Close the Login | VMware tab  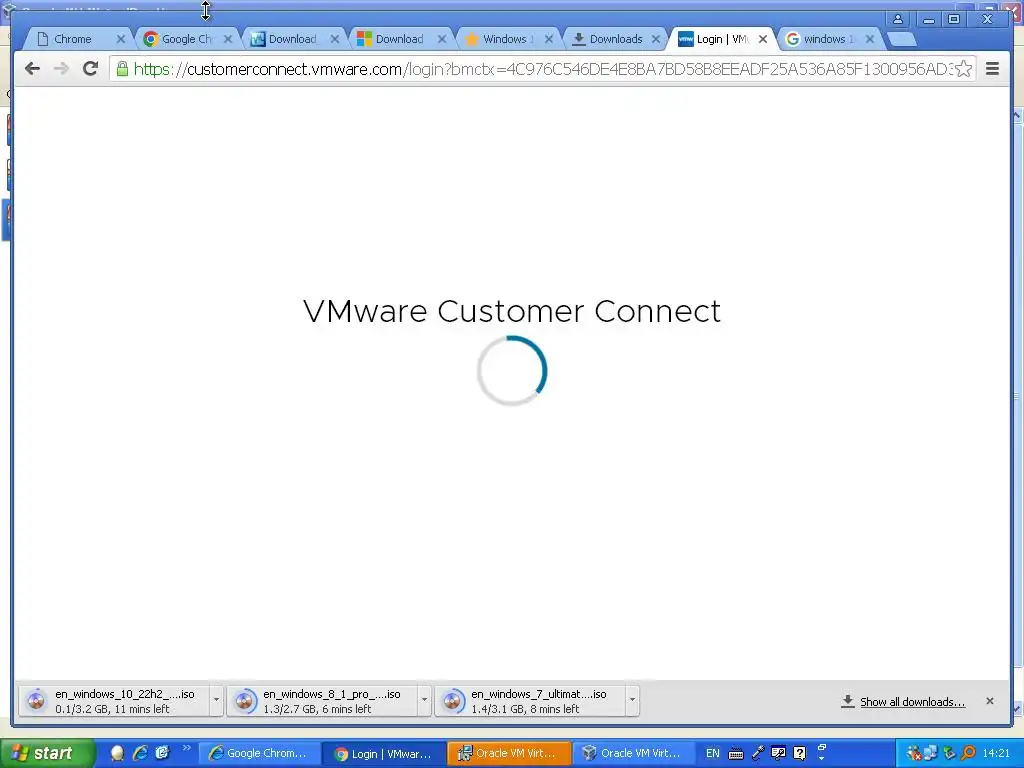(762, 39)
